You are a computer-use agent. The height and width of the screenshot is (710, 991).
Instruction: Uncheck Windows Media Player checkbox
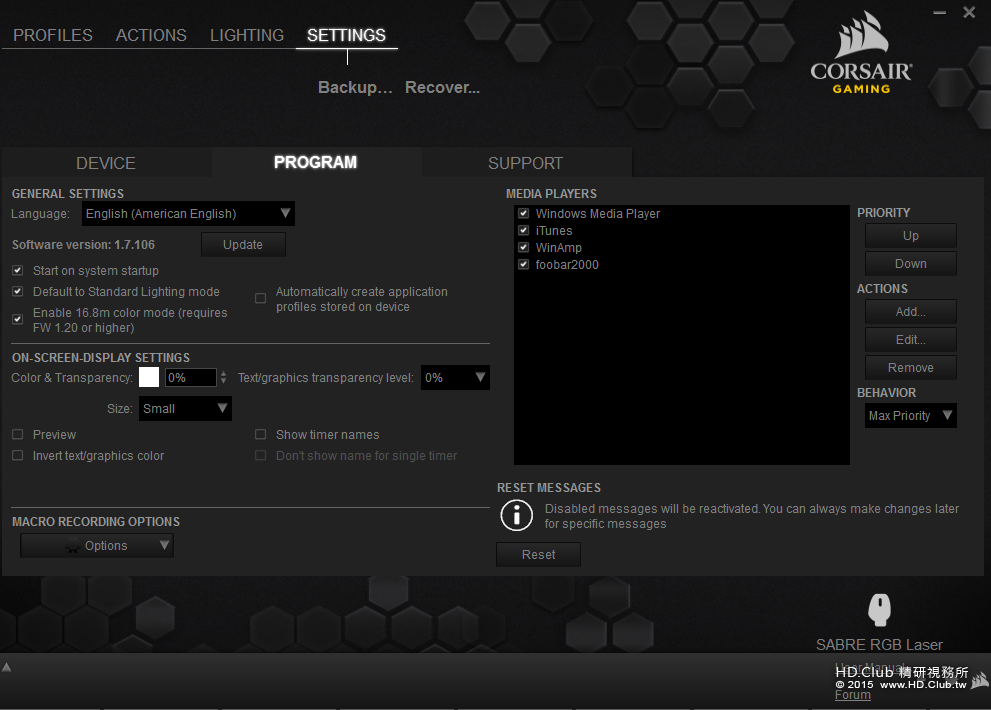(x=523, y=214)
